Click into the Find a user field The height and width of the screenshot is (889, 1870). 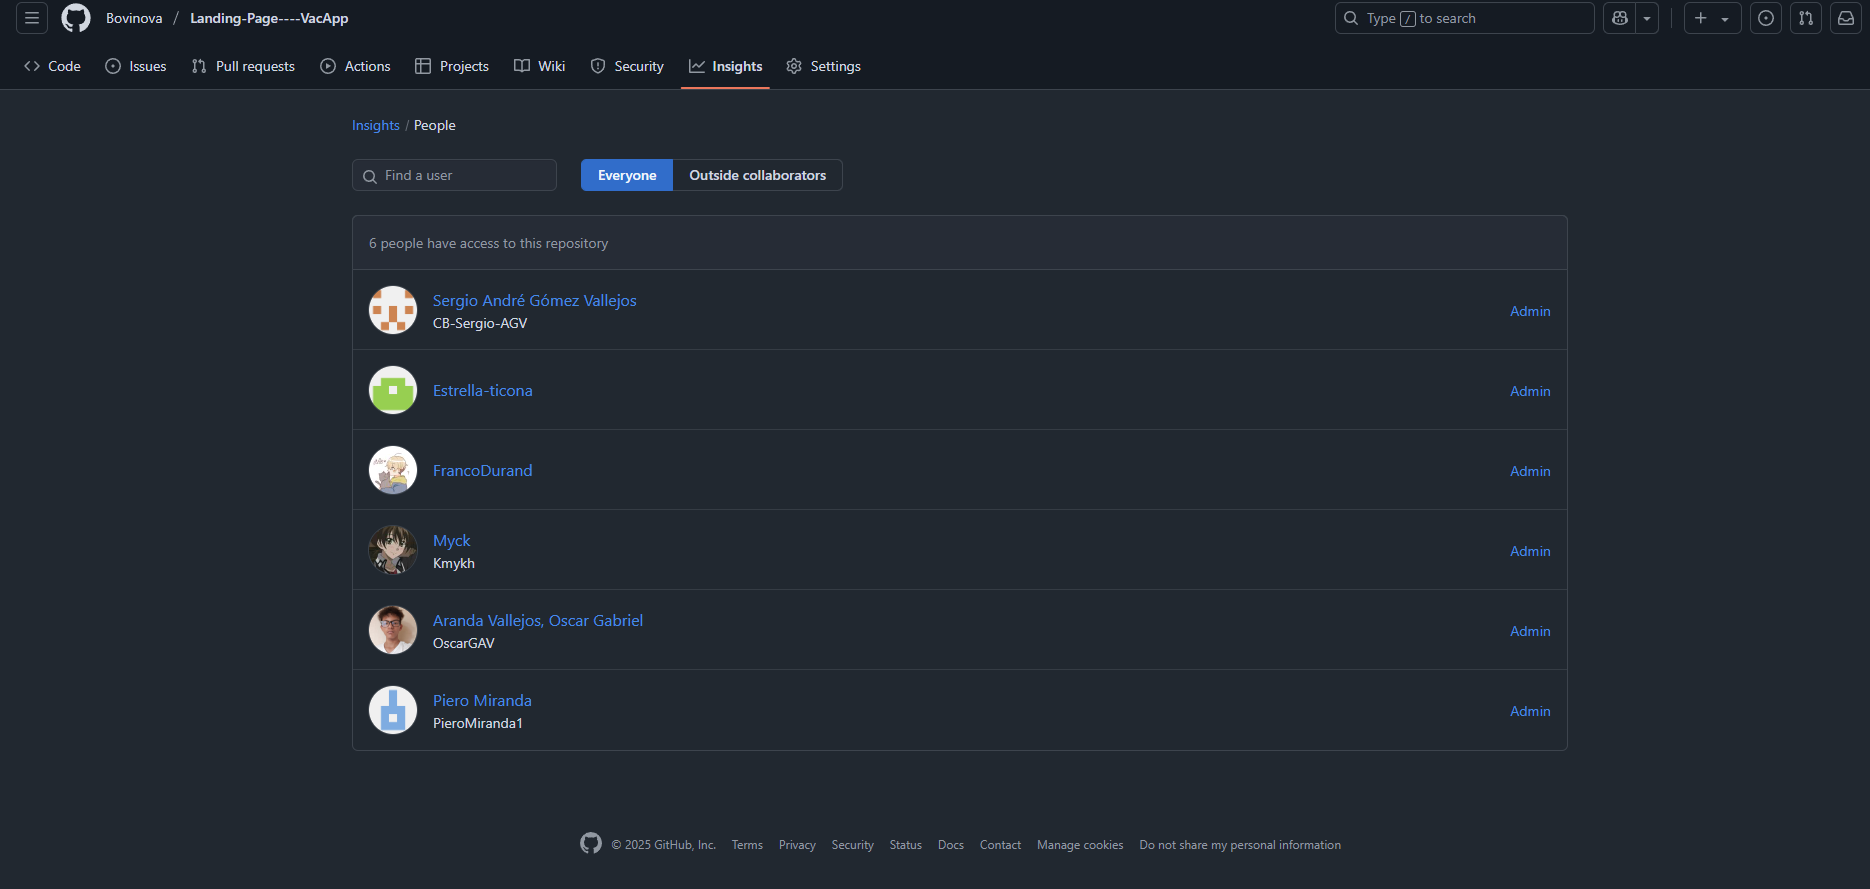454,175
